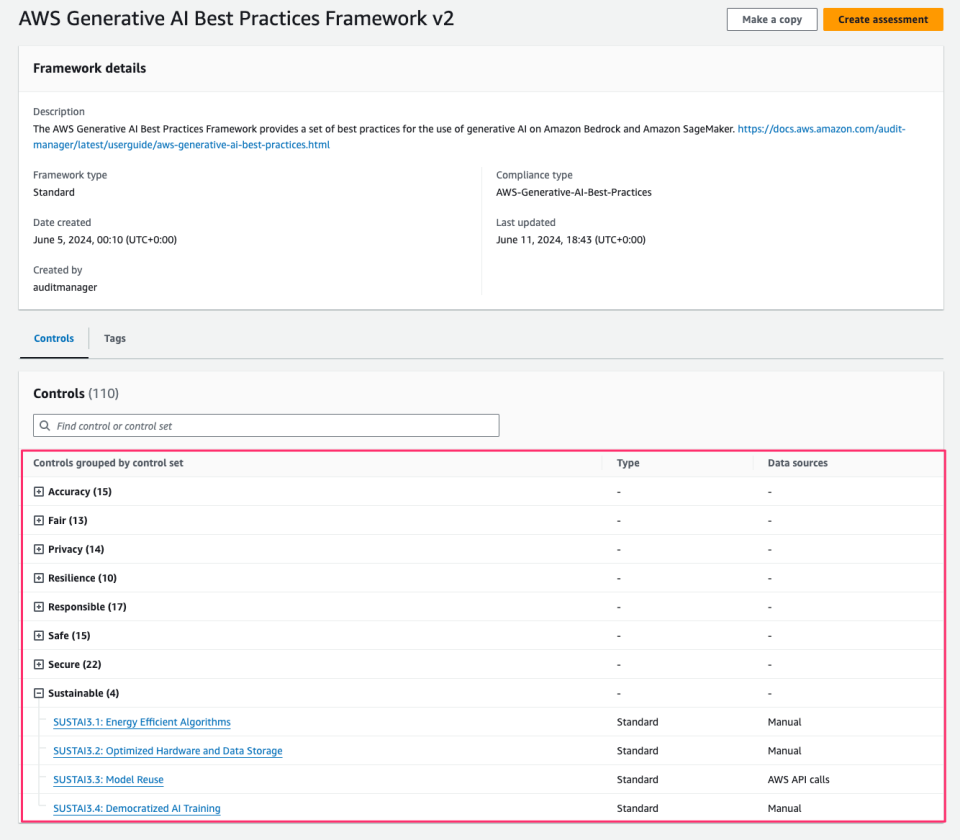
Task: Click the search magnifier icon in the controls filter
Action: 45,425
